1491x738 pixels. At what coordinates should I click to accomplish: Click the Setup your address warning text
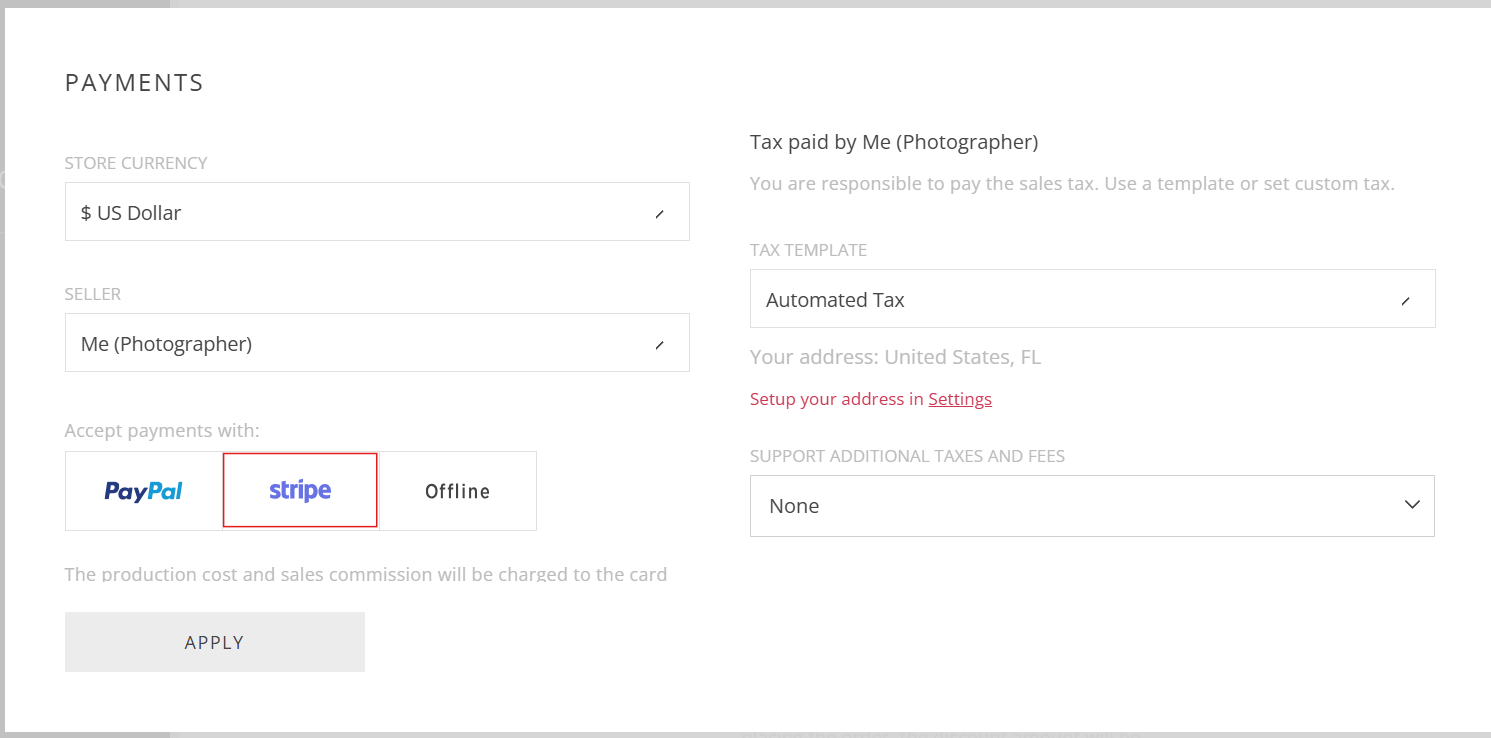pos(871,399)
